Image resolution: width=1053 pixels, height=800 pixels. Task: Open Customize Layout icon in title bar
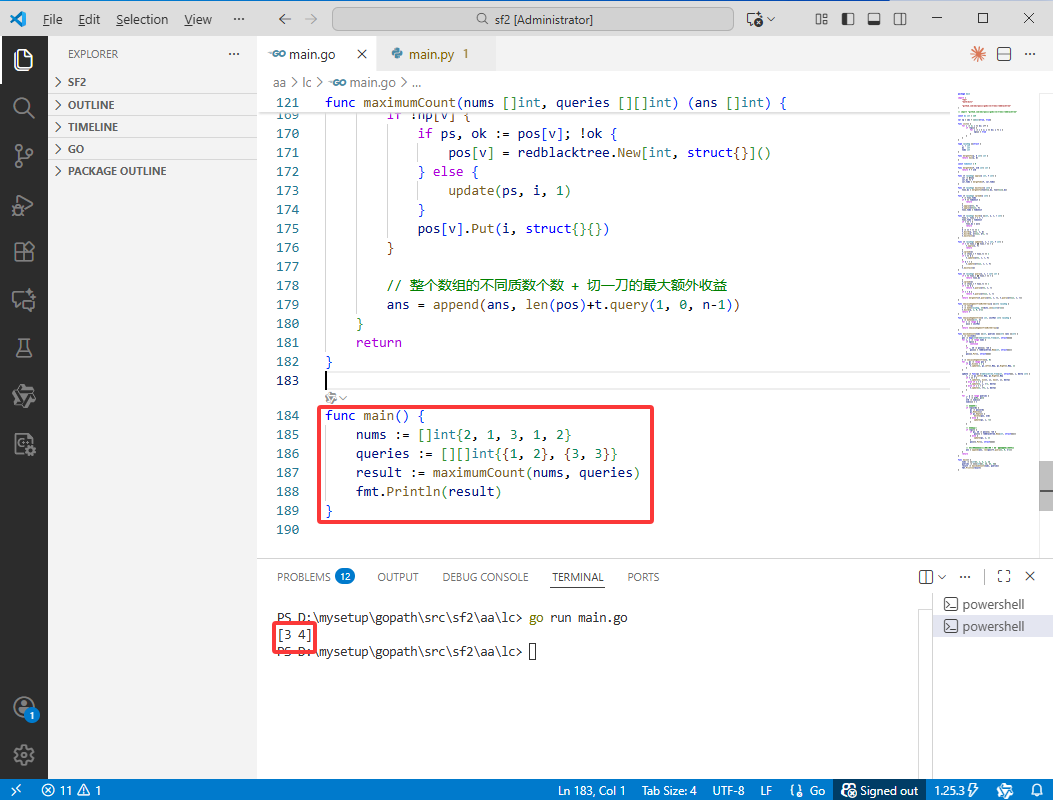pos(821,19)
